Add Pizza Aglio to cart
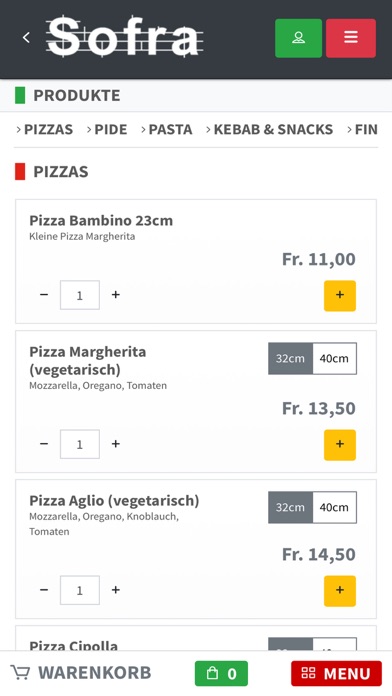This screenshot has width=392, height=696. click(340, 591)
